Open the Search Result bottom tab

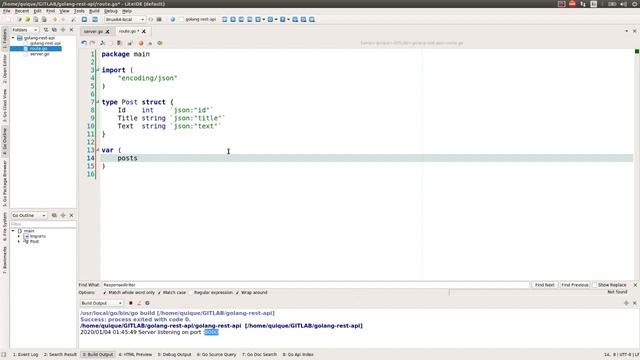pyautogui.click(x=60, y=355)
